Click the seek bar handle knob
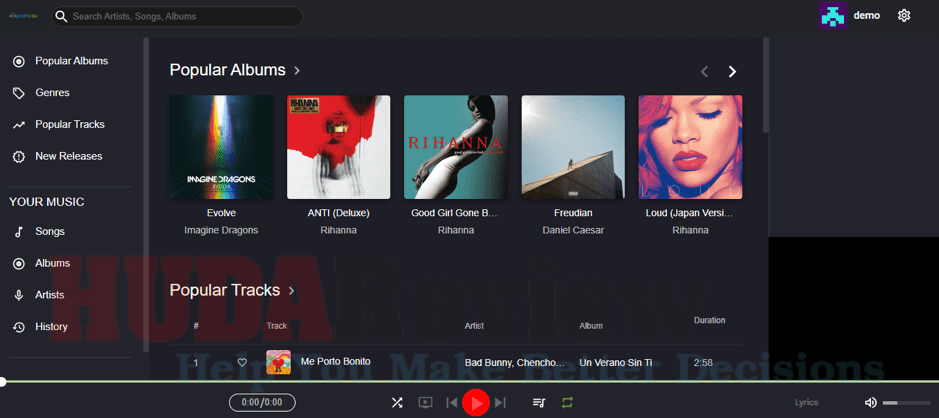Screen dimensions: 939x418 tap(2, 381)
